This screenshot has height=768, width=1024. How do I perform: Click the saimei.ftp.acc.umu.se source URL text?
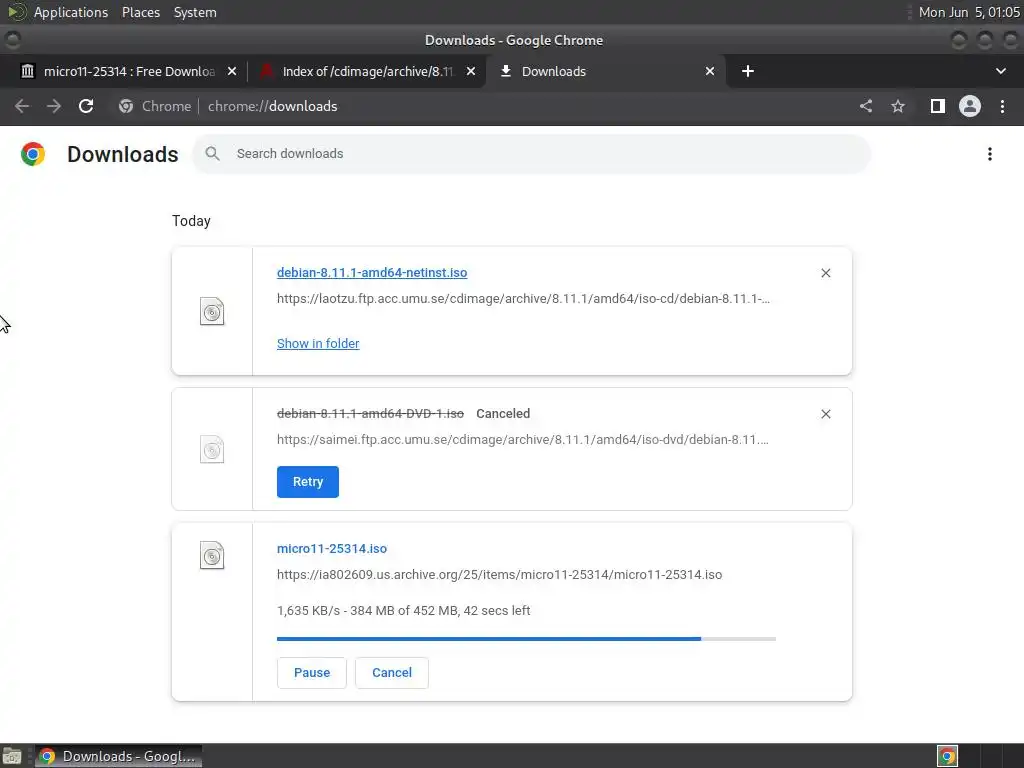(x=522, y=440)
